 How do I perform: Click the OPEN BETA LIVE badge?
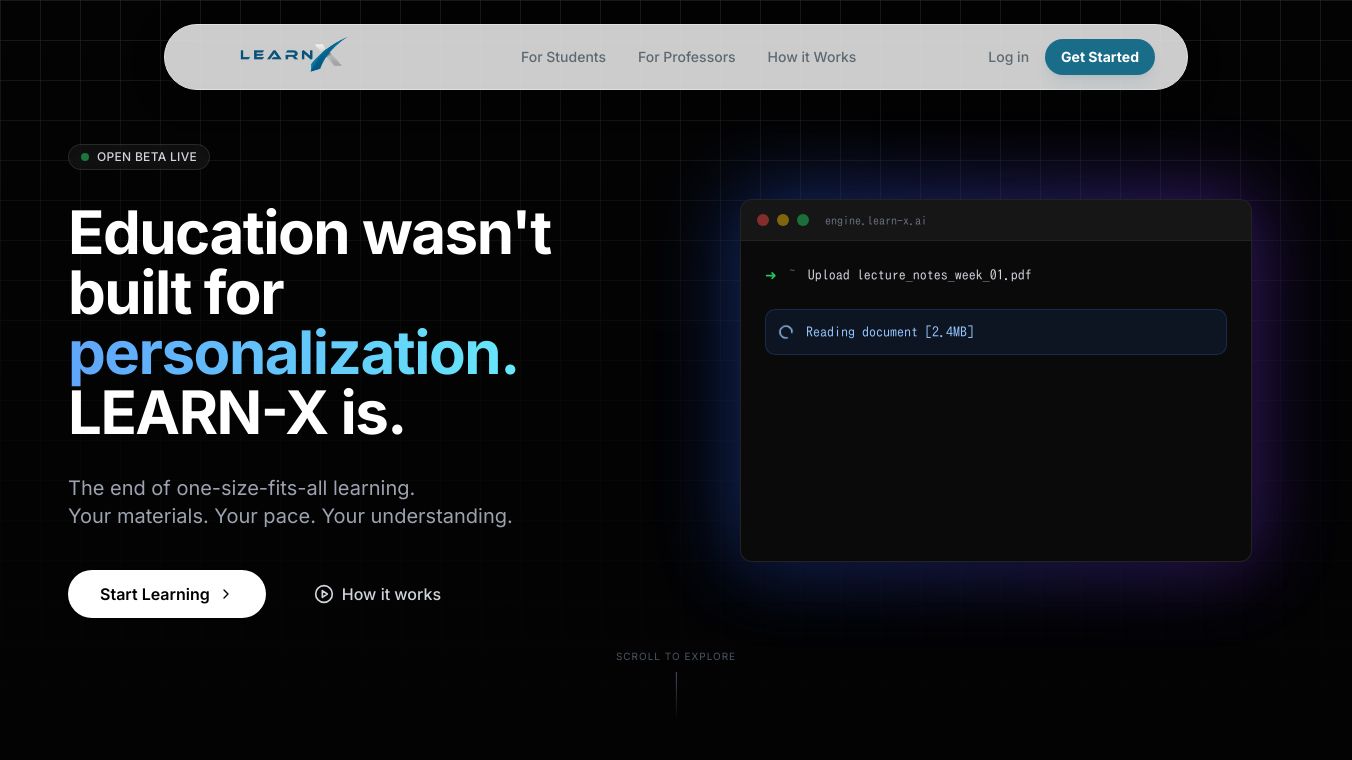(139, 157)
